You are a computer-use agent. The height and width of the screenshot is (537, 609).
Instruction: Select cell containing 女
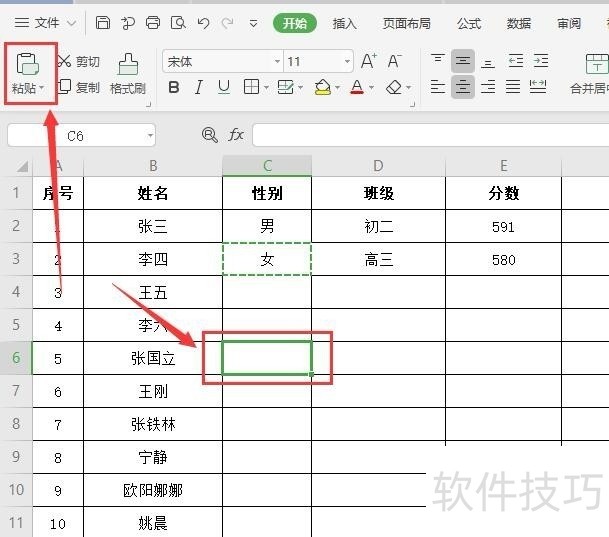click(267, 259)
